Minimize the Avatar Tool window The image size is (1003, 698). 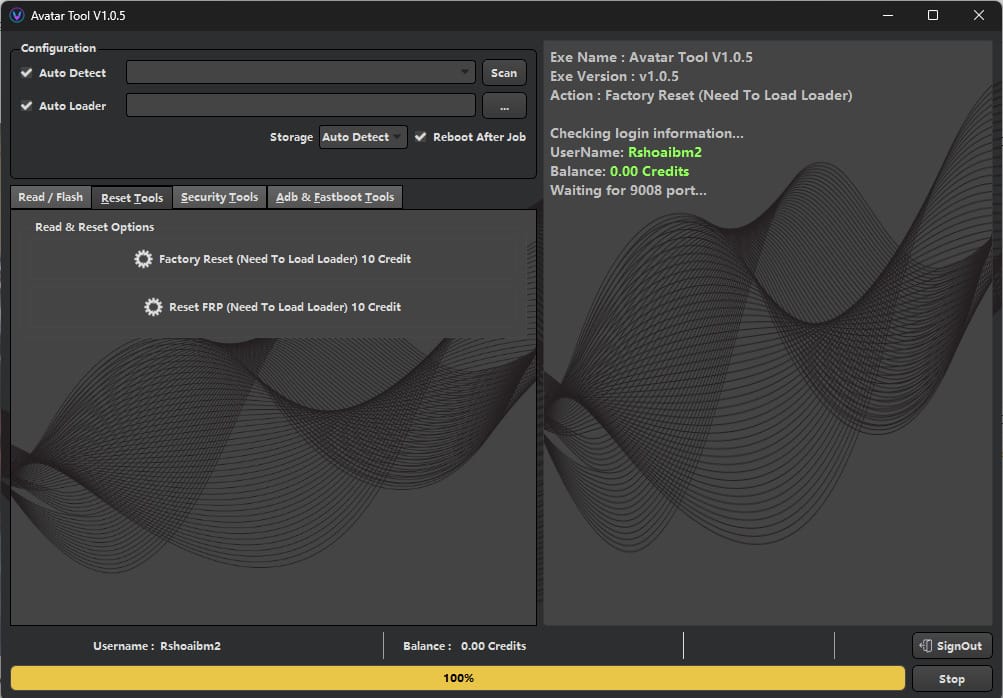(886, 15)
